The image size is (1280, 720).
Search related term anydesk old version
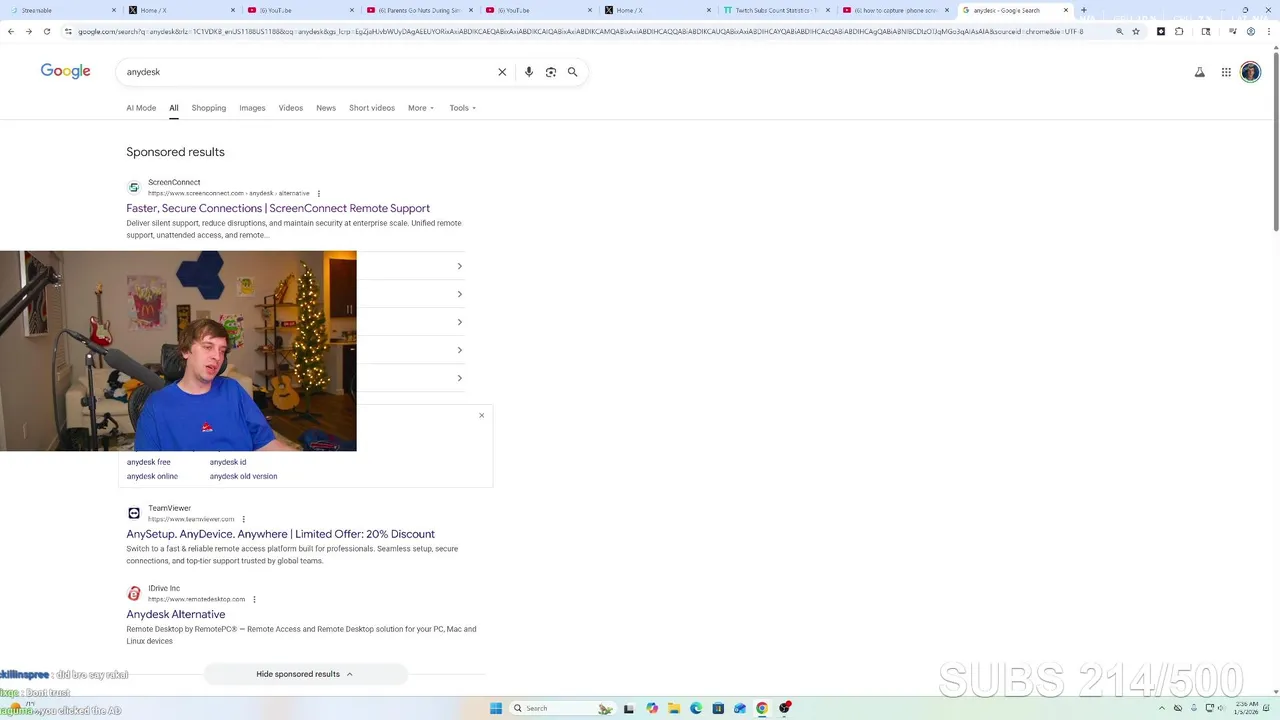coord(243,476)
